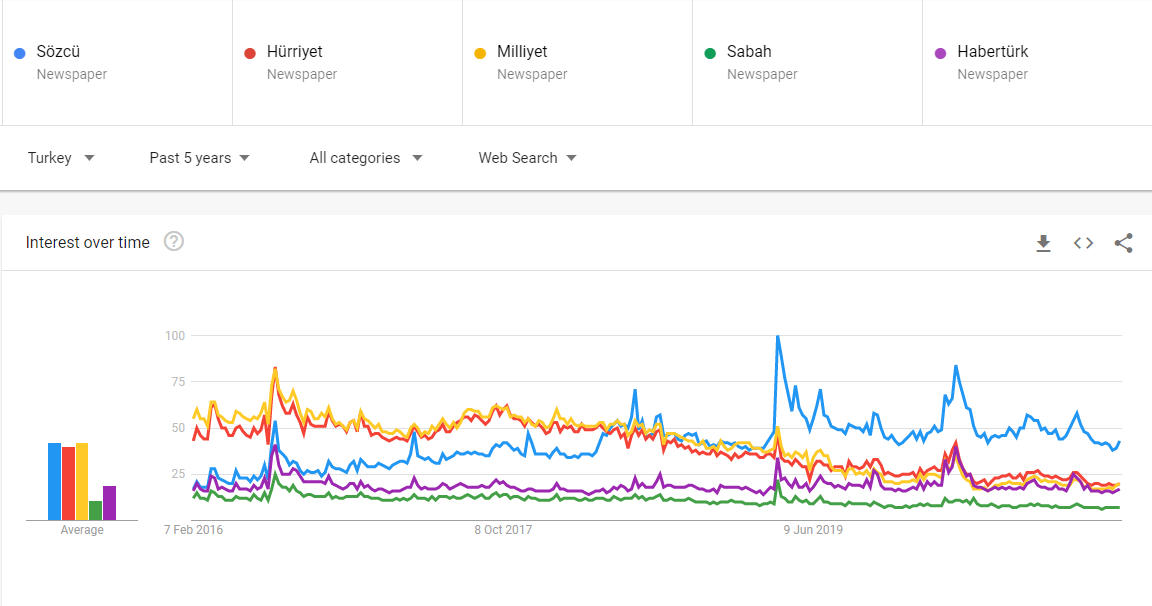Viewport: 1152px width, 606px height.
Task: Edit the Sözcü search term
Action: (x=58, y=52)
